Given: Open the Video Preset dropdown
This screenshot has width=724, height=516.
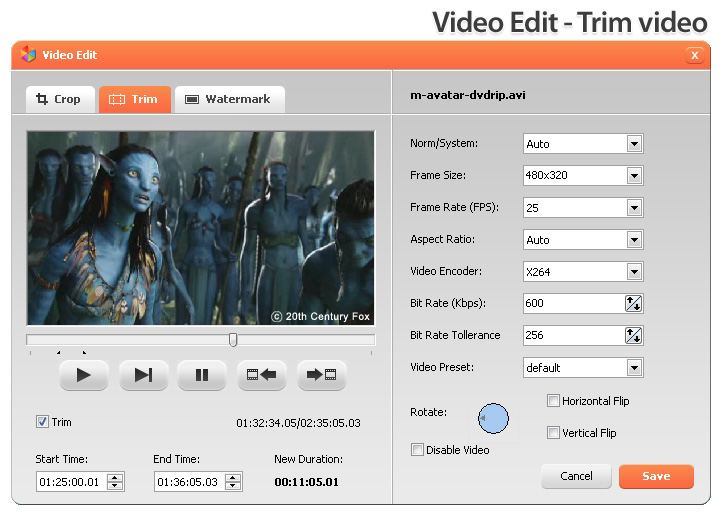Looking at the screenshot, I should pos(633,368).
